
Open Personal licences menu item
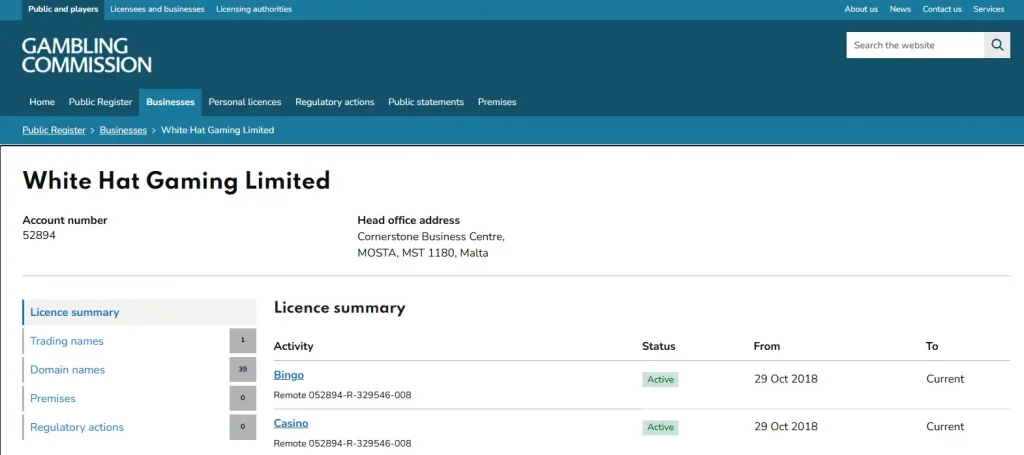[x=245, y=102]
